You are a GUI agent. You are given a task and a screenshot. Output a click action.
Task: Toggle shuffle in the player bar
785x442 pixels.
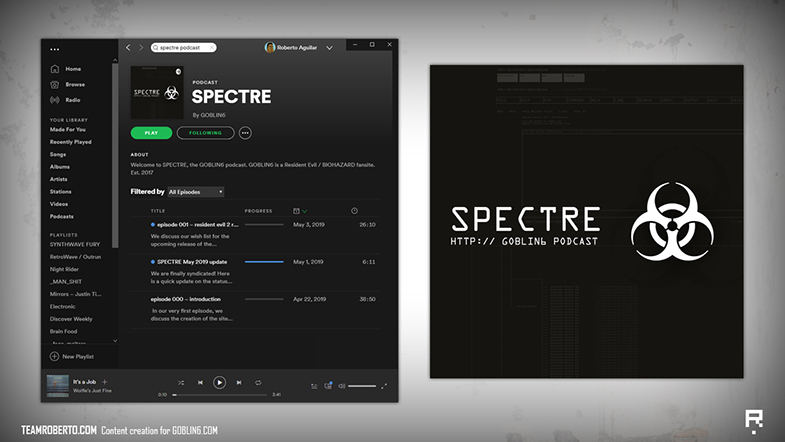click(181, 382)
